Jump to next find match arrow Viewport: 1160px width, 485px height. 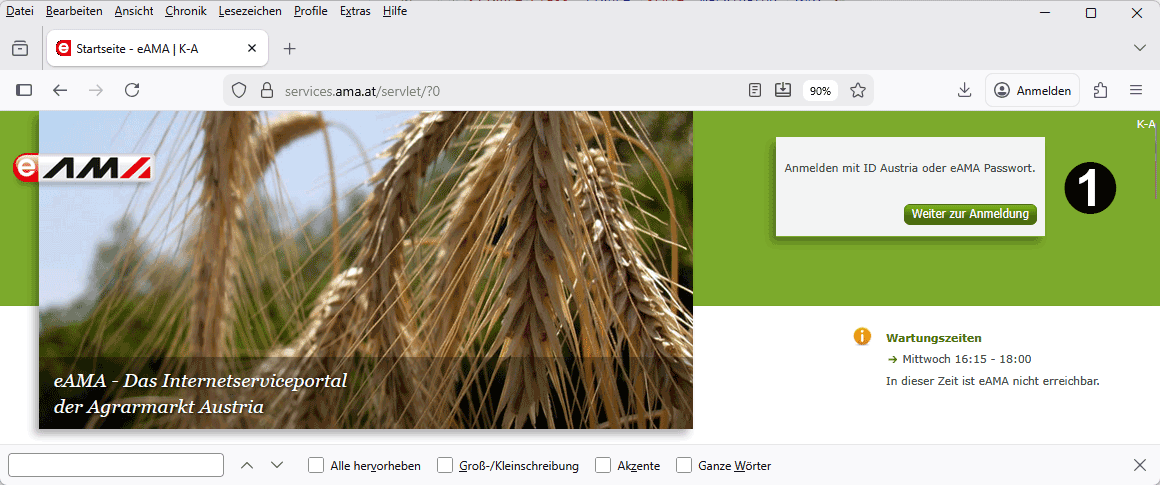coord(277,465)
